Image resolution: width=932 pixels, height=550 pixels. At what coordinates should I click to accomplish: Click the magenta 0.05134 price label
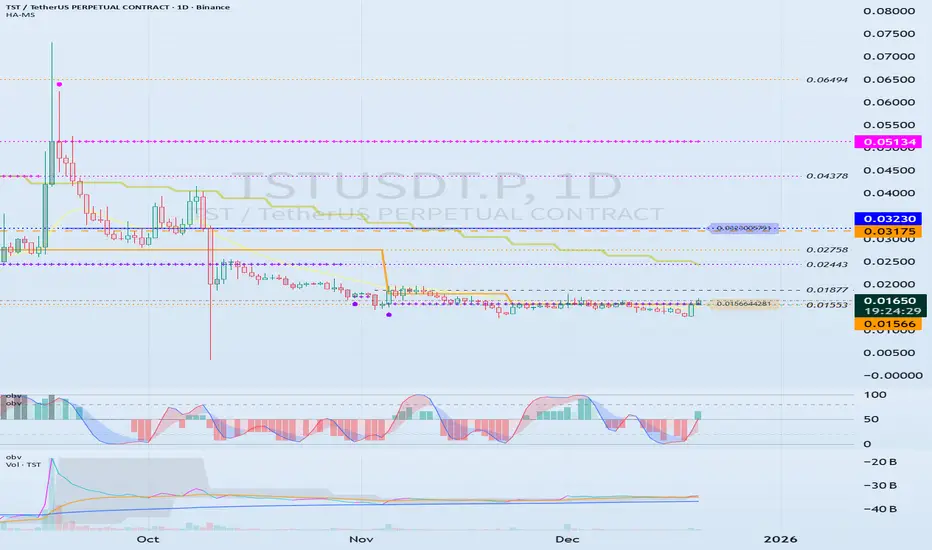[888, 142]
